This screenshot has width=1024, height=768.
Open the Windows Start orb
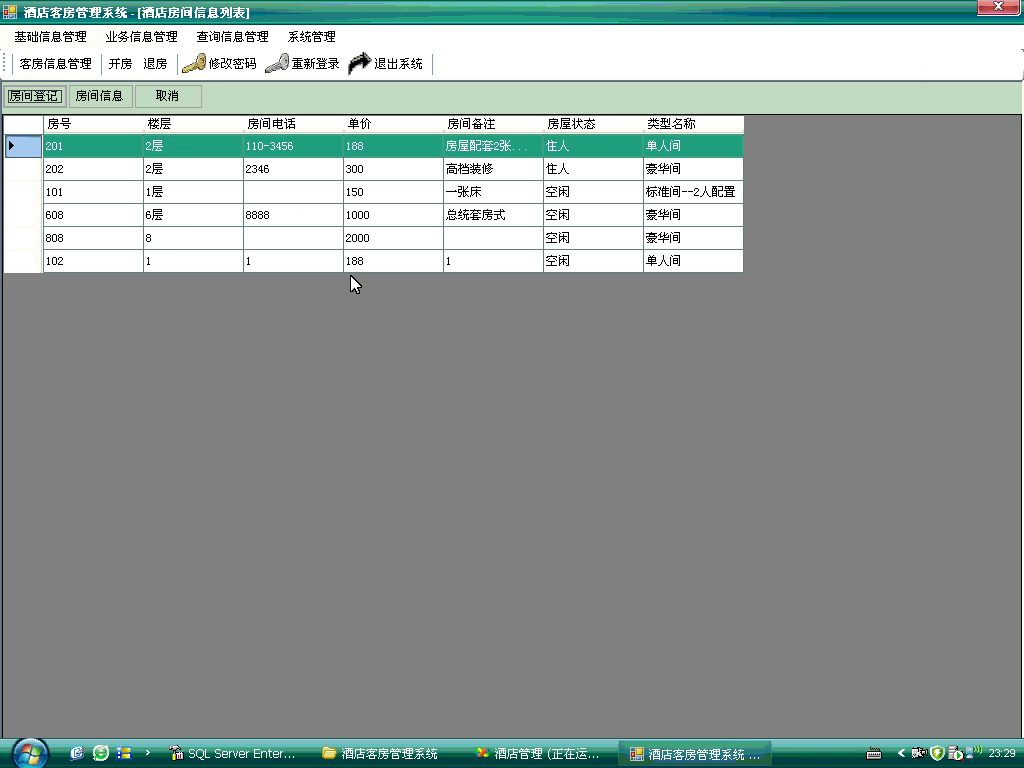pos(30,754)
